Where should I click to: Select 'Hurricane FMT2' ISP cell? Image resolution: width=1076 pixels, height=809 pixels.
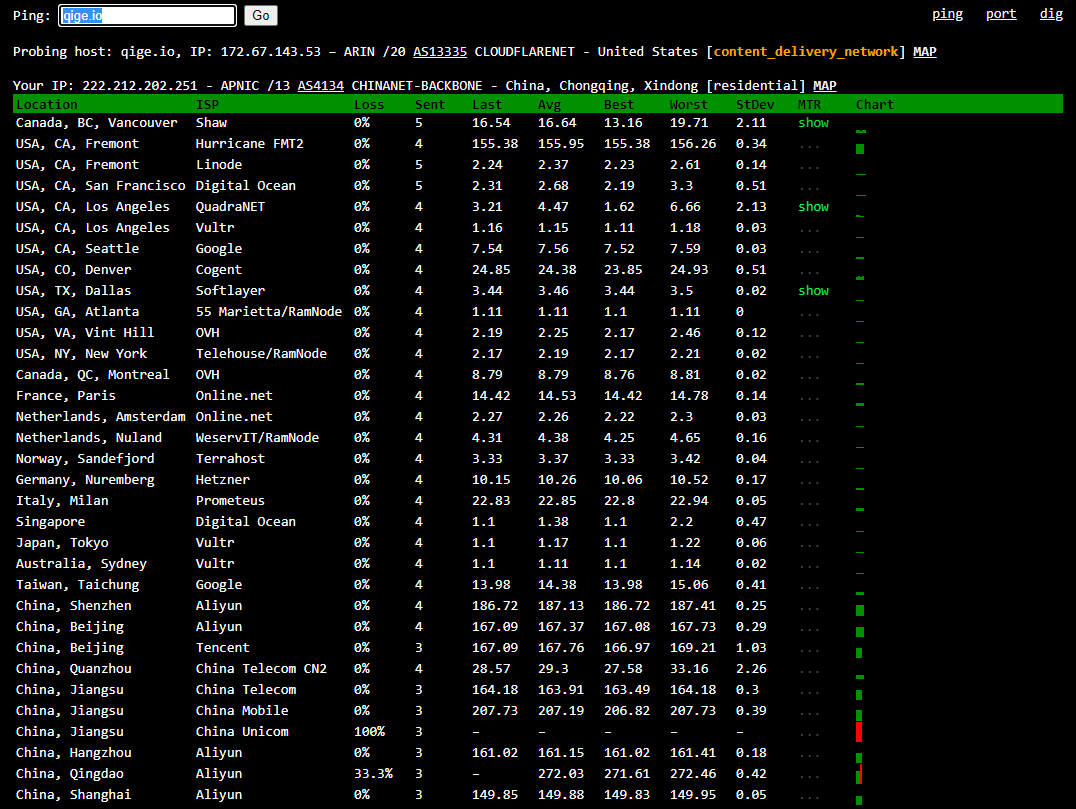point(249,144)
